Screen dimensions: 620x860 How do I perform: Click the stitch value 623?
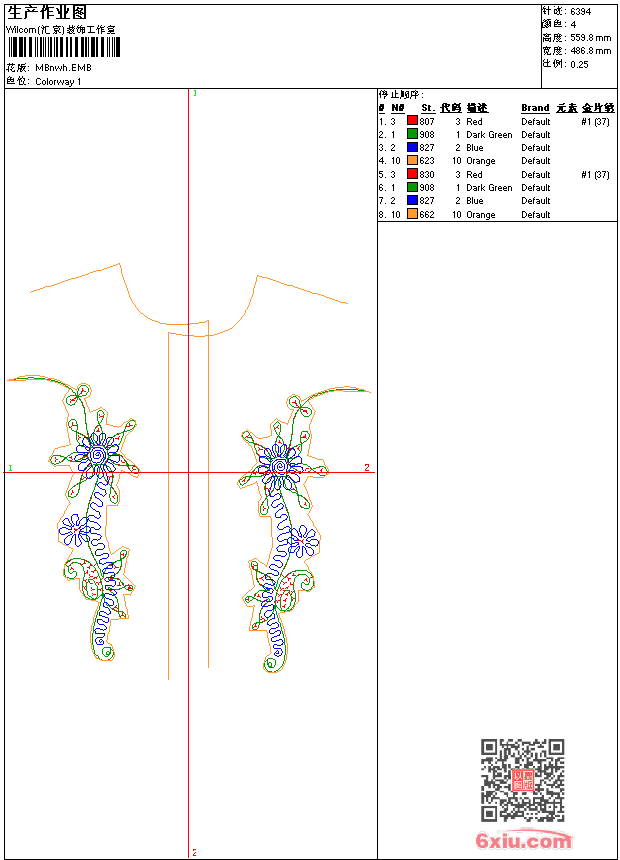(427, 161)
